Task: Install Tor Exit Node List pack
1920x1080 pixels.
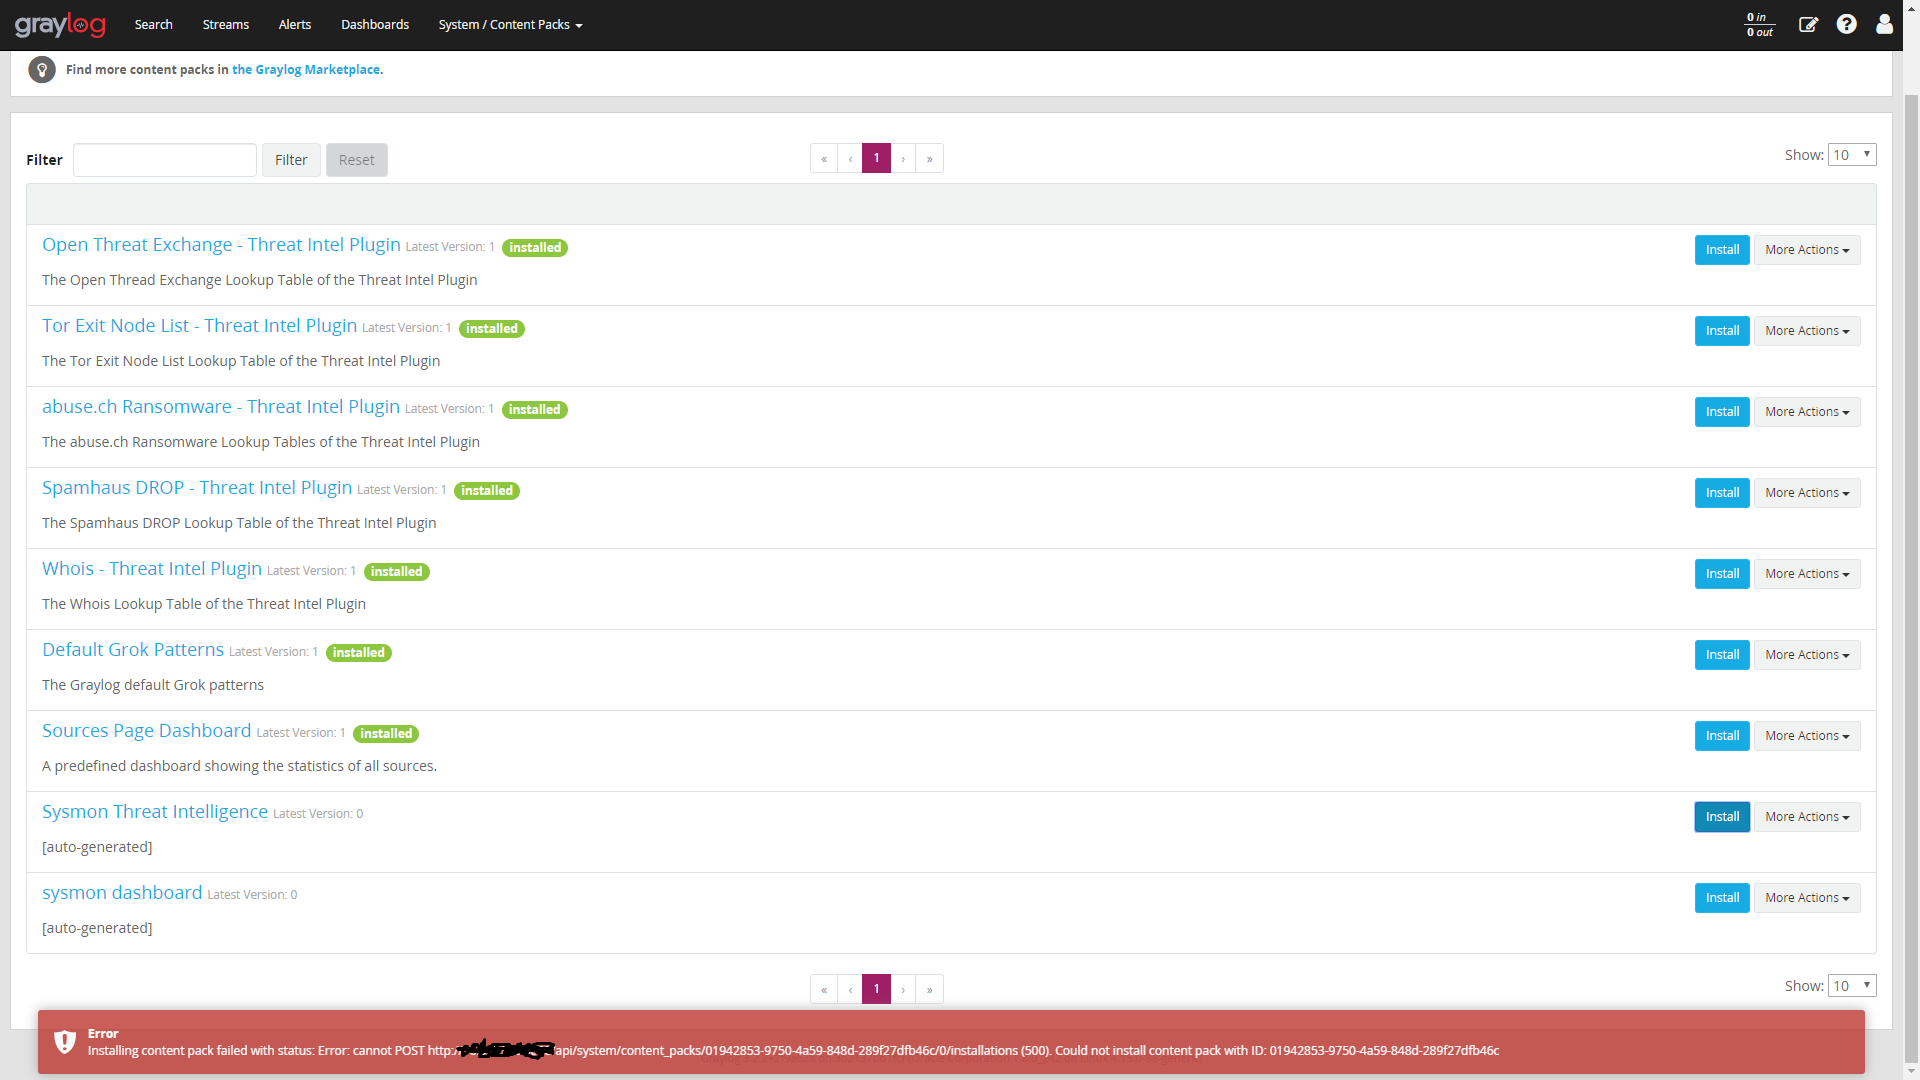Action: [x=1722, y=331]
